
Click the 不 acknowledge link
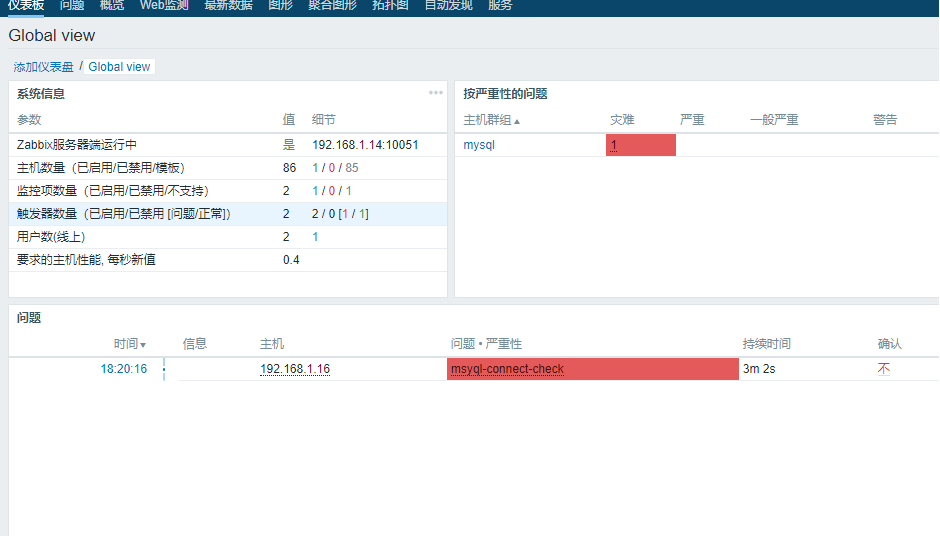pyautogui.click(x=884, y=369)
